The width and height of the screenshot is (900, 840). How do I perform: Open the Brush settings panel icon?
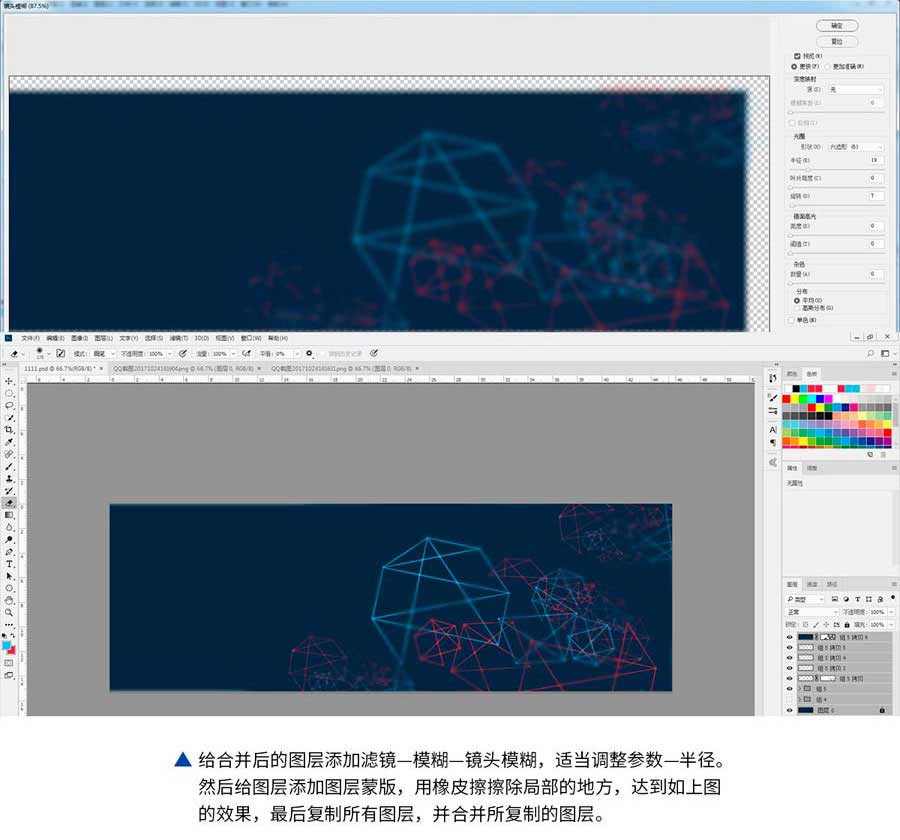pyautogui.click(x=773, y=398)
